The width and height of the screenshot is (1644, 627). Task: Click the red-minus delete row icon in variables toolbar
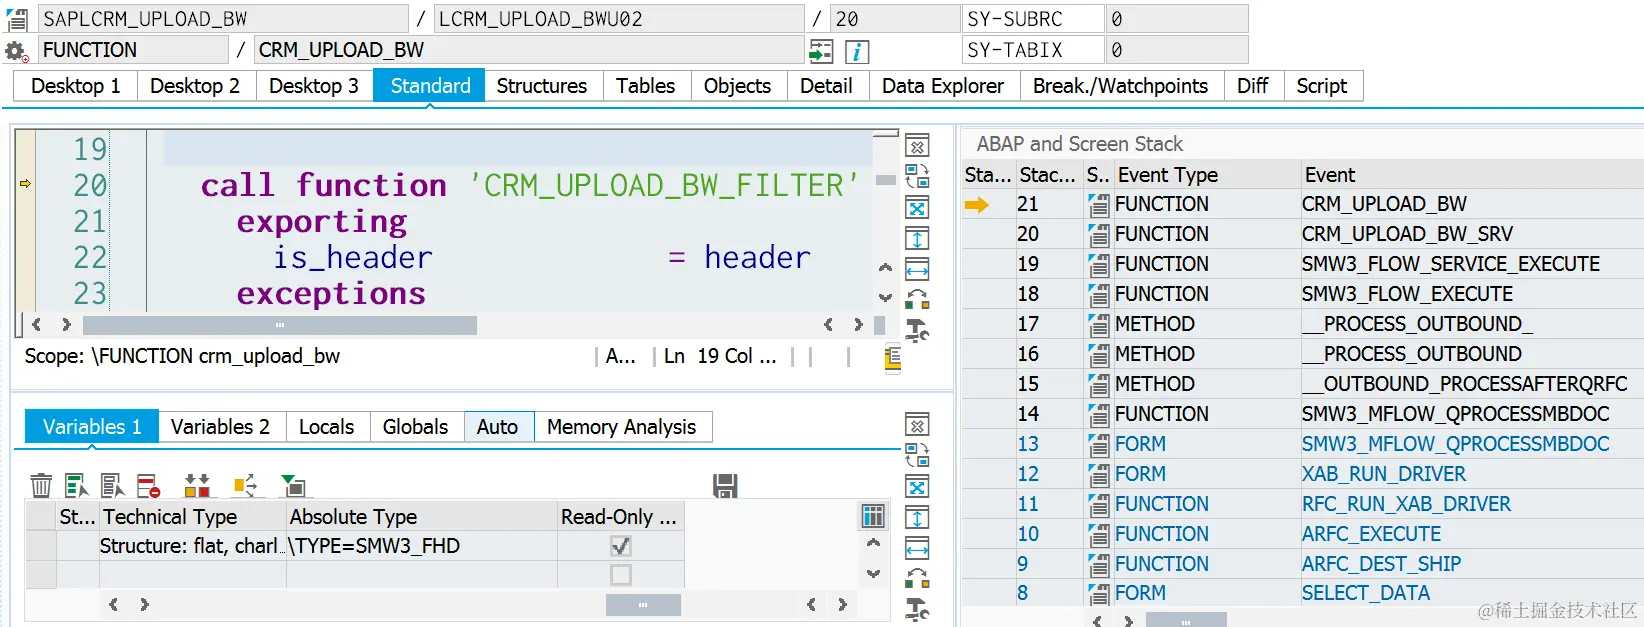(149, 486)
